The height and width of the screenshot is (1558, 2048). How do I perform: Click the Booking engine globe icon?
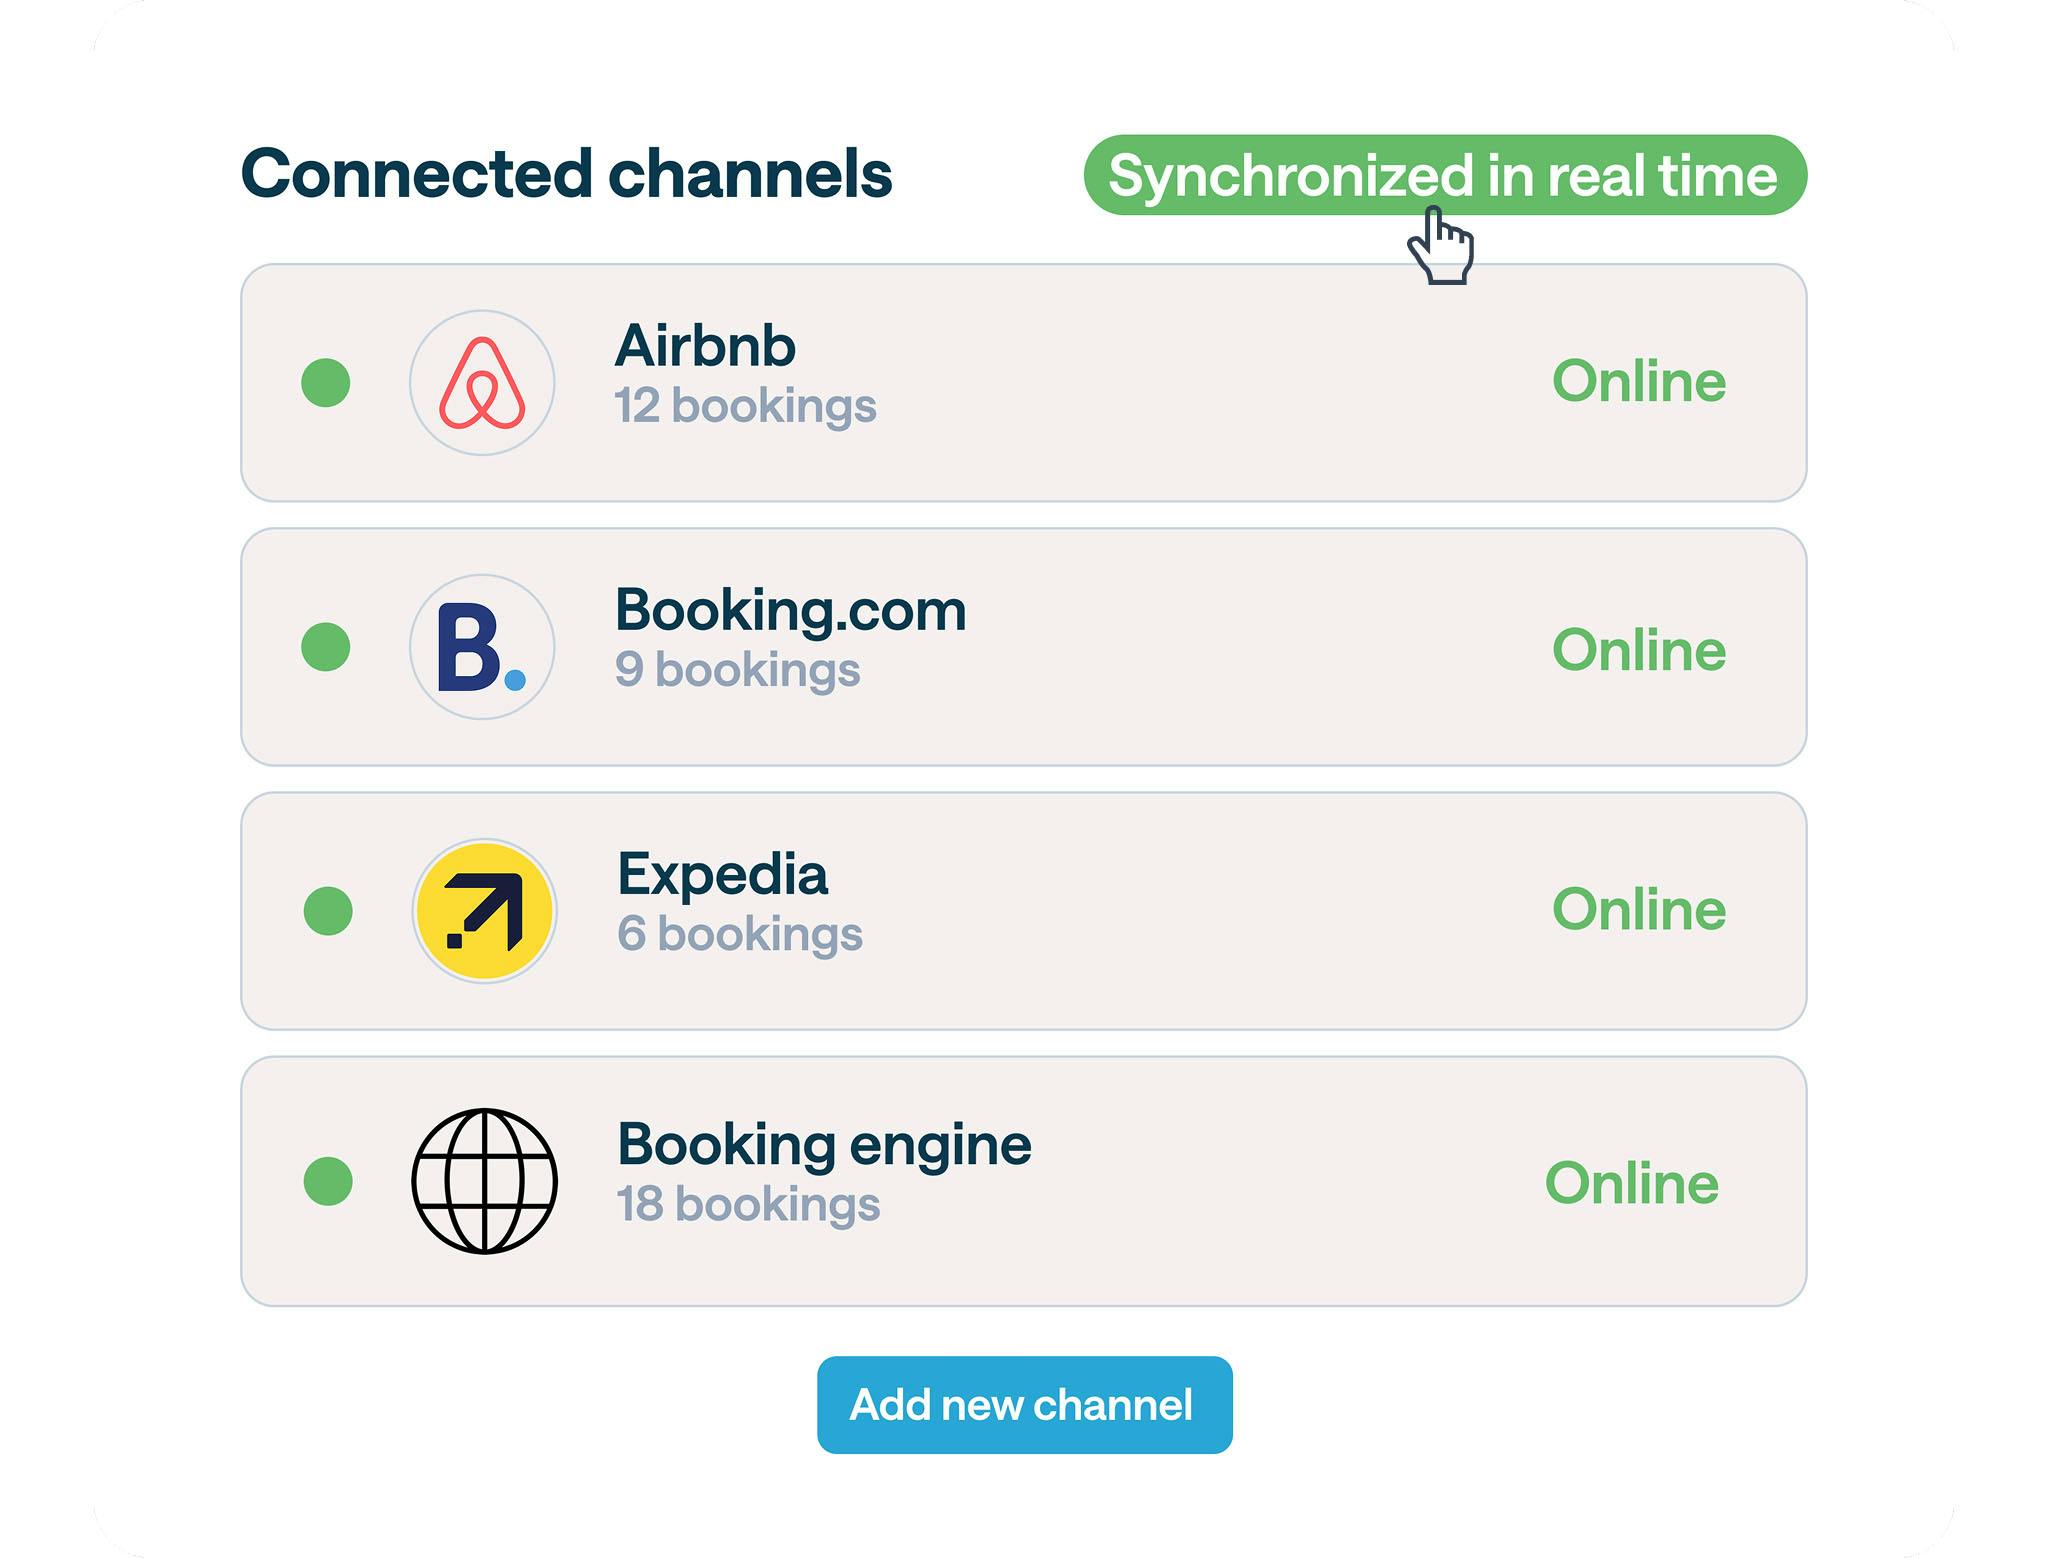485,1181
